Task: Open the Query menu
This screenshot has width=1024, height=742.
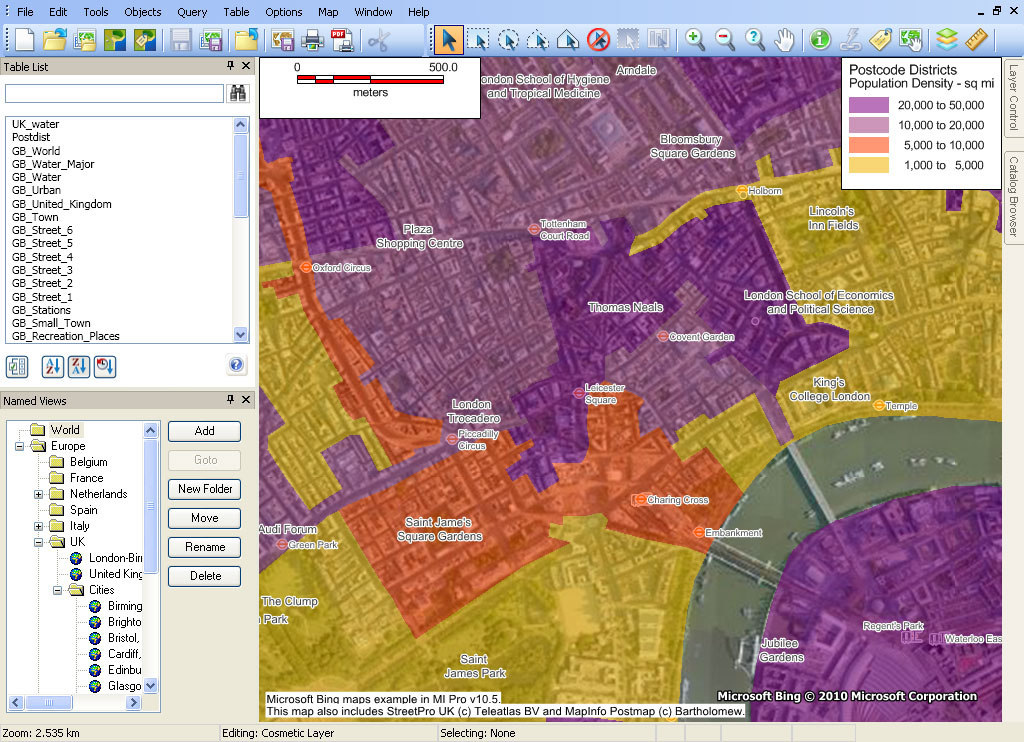Action: tap(192, 12)
